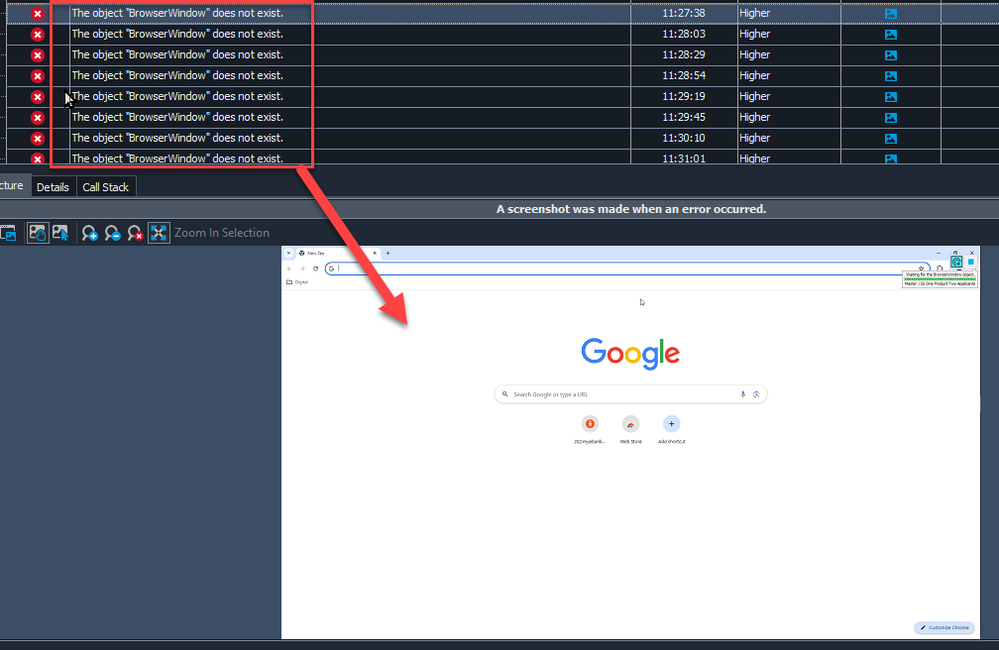The image size is (999, 650).
Task: Click the error icon in the 11:29:45 row
Action: [x=38, y=118]
